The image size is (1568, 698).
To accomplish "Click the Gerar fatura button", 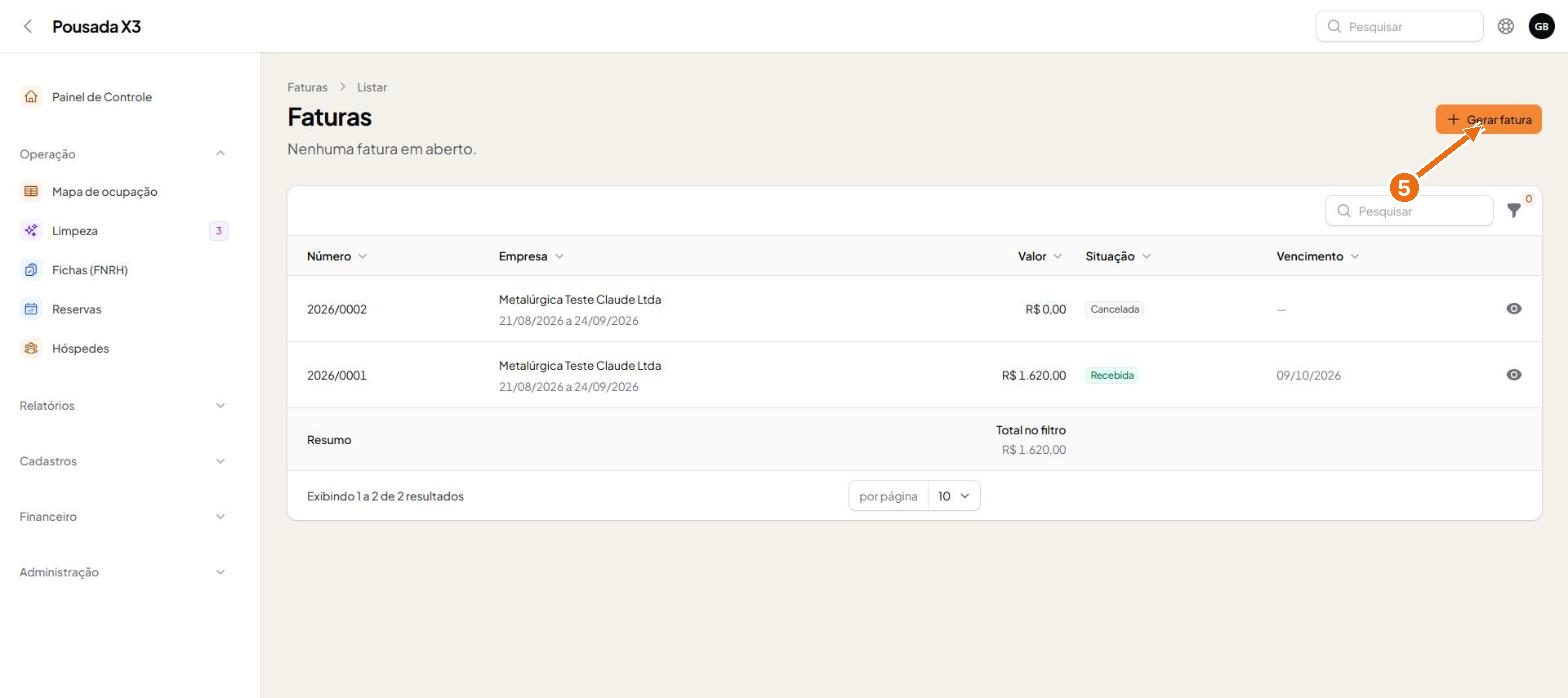I will [1488, 119].
